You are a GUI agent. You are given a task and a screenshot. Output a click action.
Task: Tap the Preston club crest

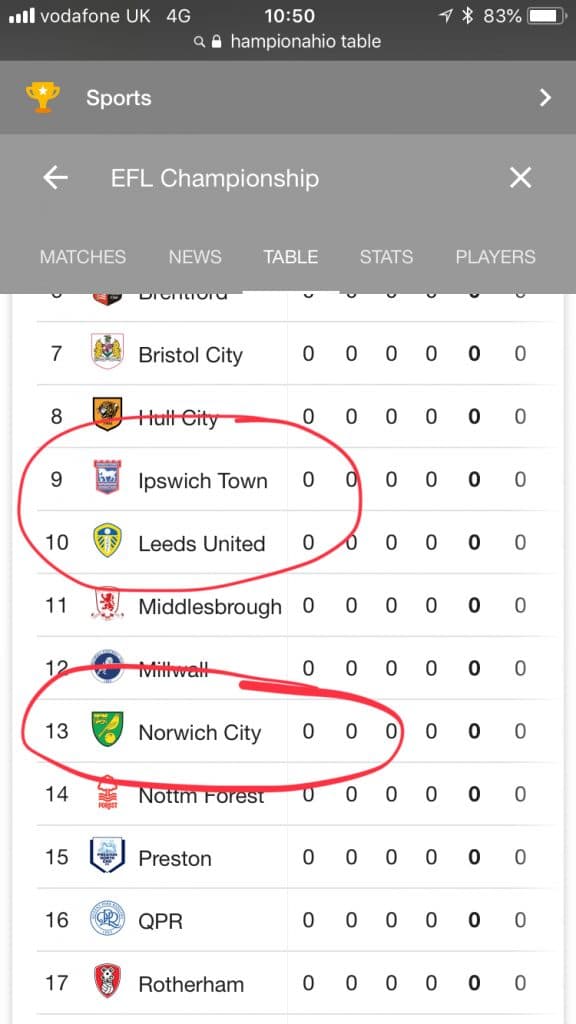click(108, 855)
